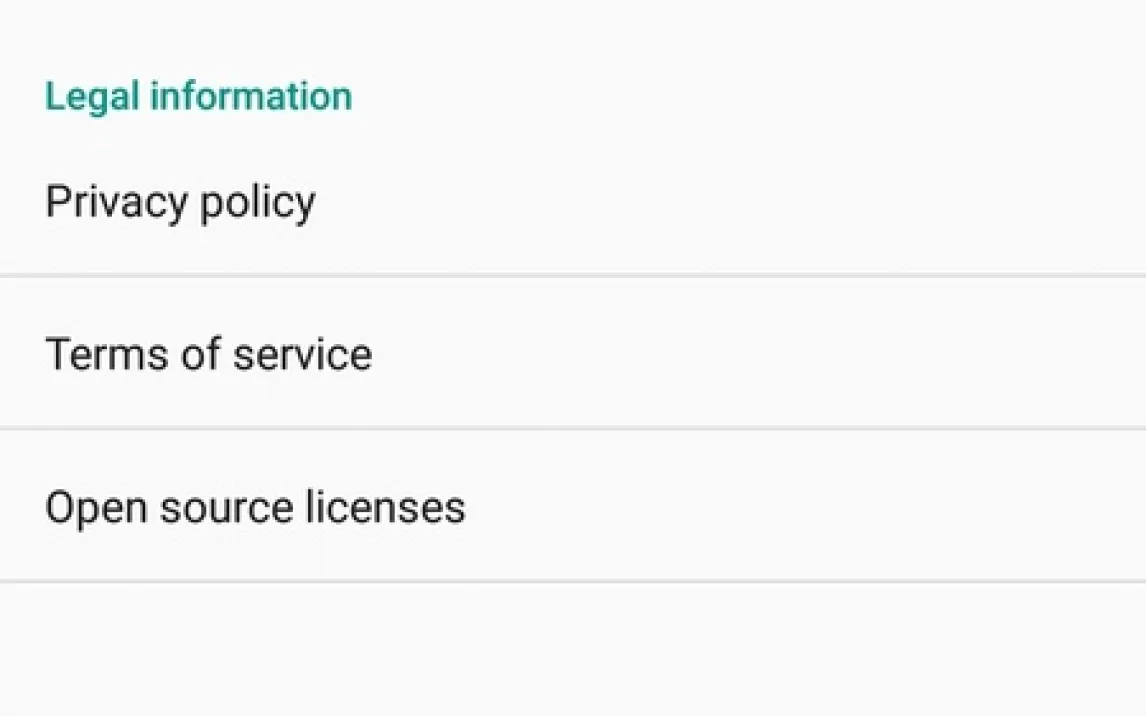The height and width of the screenshot is (716, 1146).
Task: Open the Open source licenses entry
Action: (x=255, y=507)
